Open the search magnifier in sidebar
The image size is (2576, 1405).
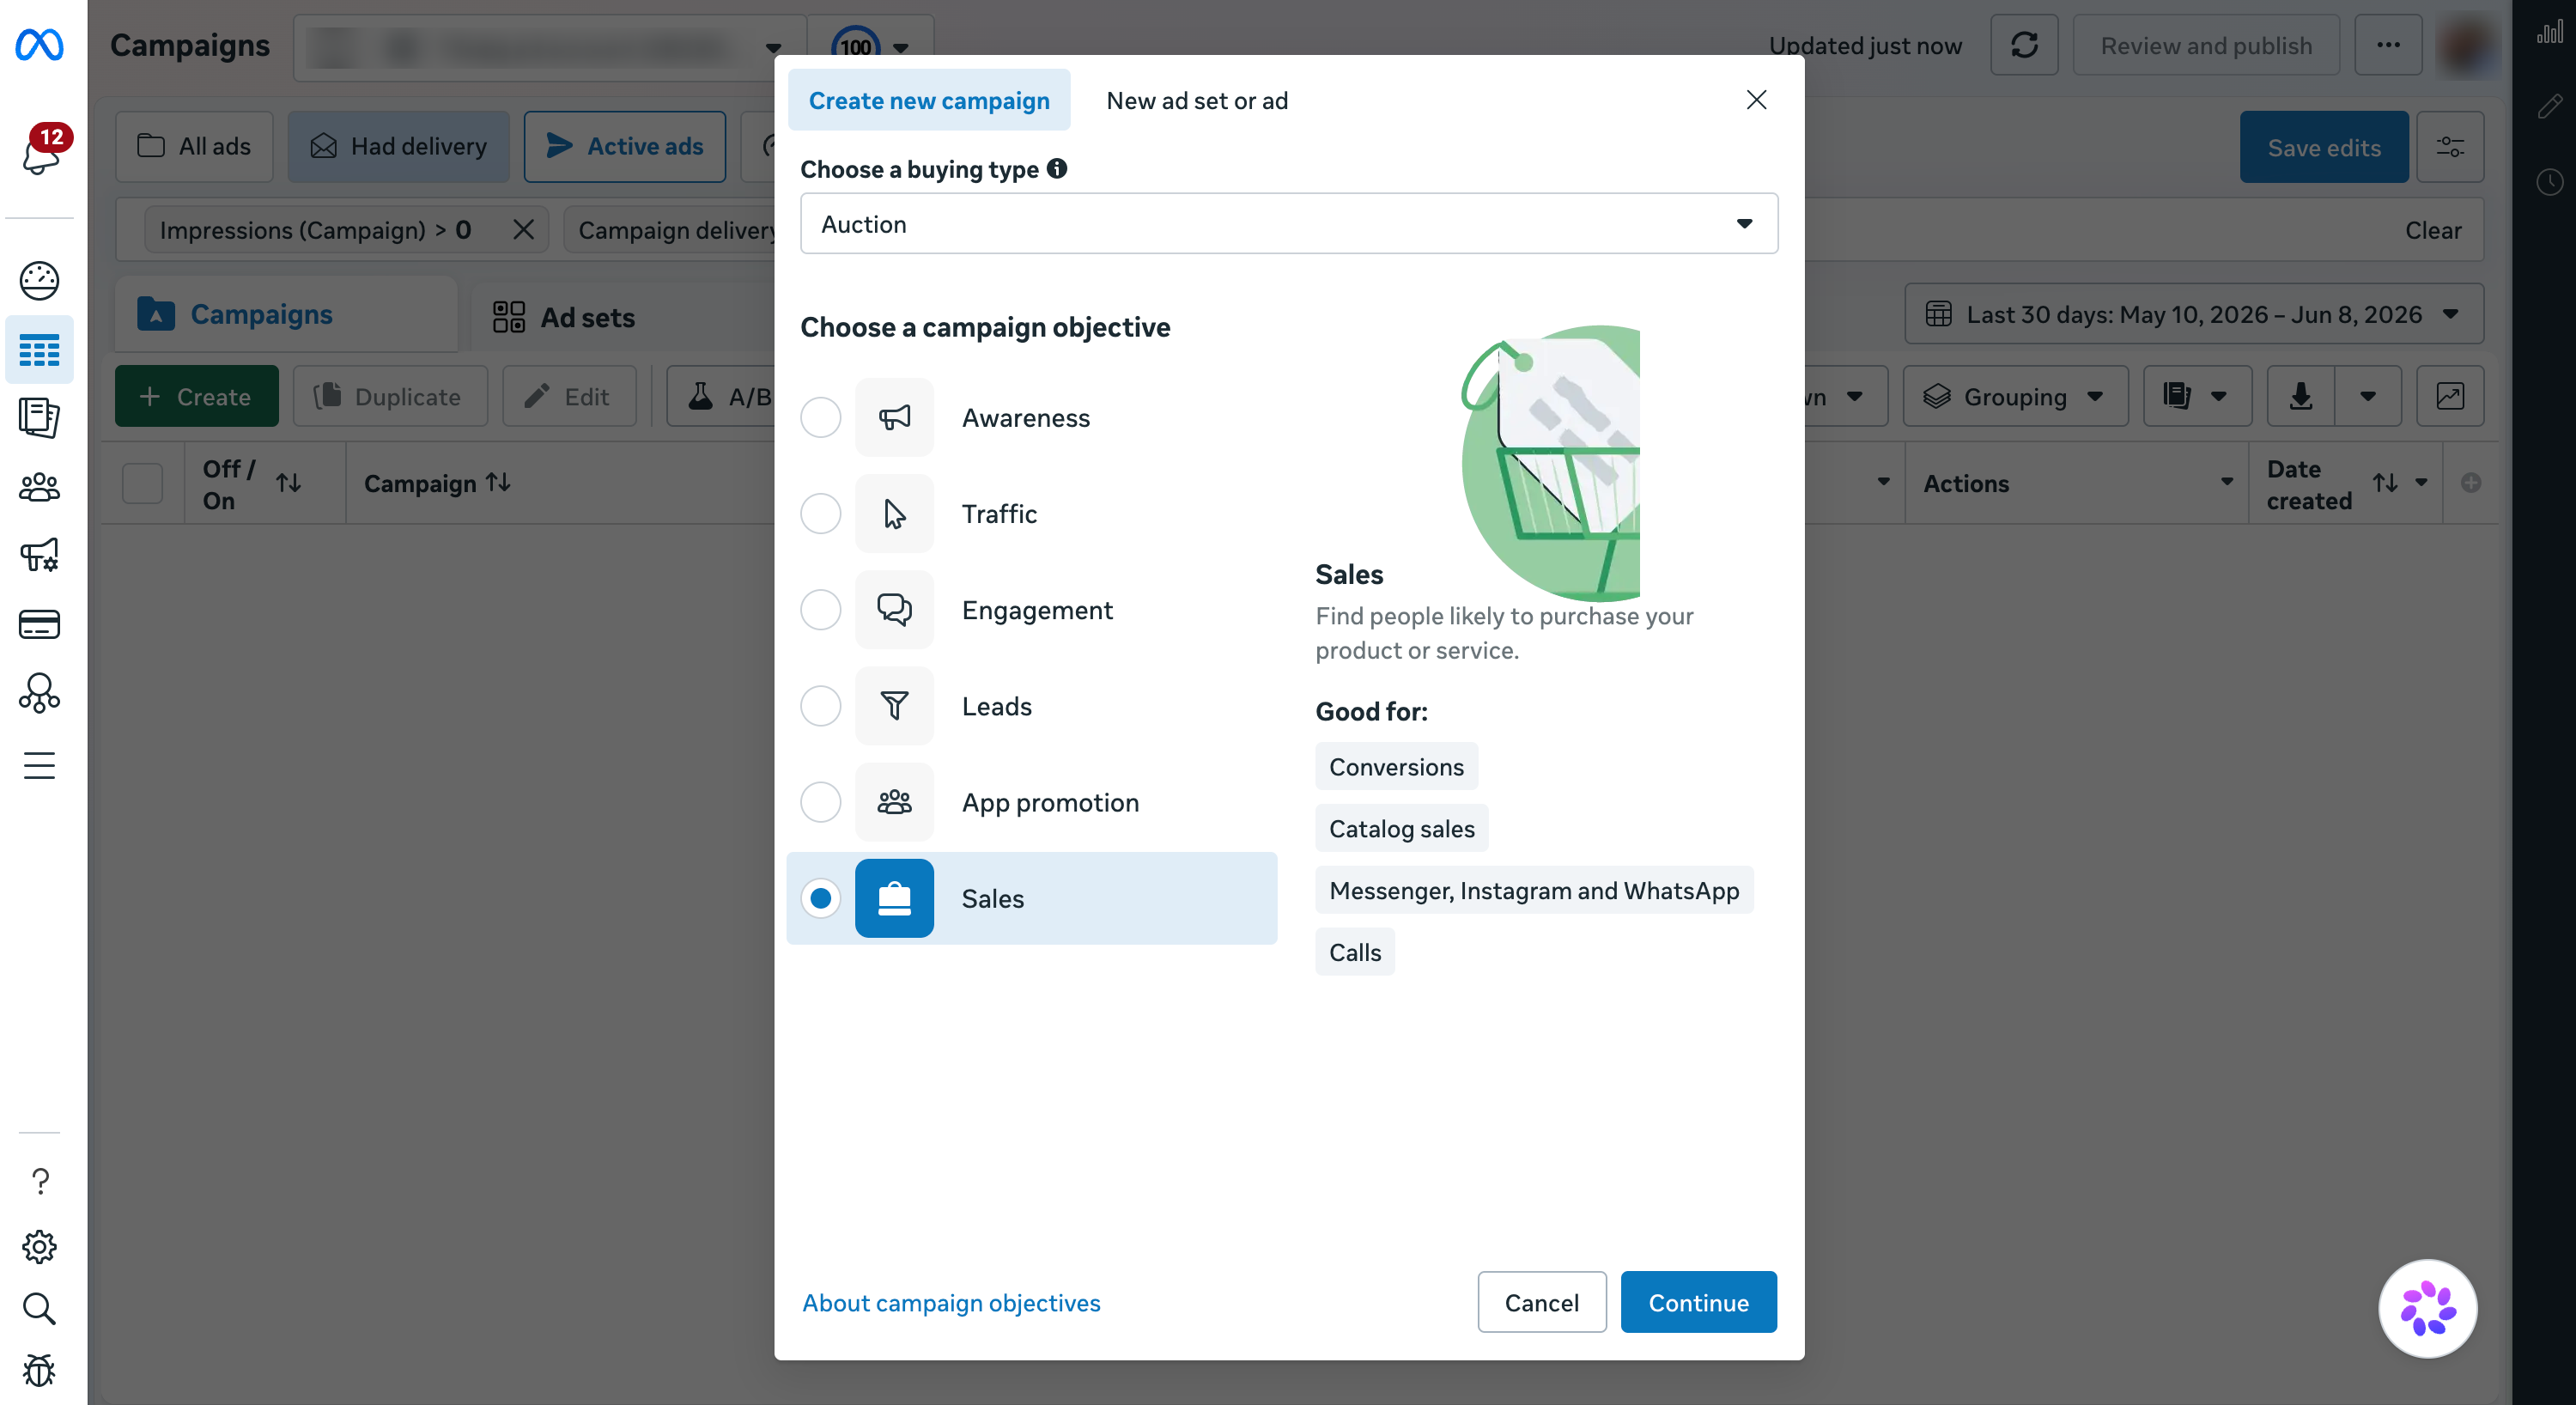(x=39, y=1307)
